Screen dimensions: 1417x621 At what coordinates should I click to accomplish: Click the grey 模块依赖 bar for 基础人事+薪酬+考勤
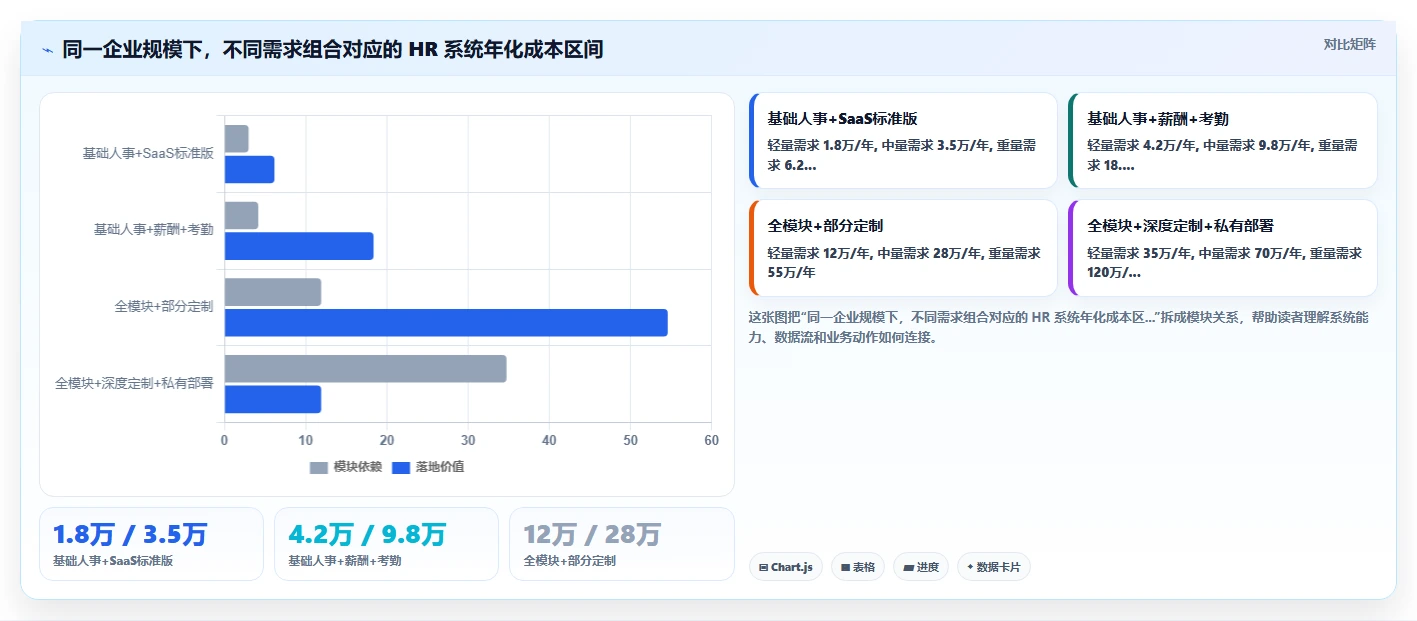pyautogui.click(x=241, y=215)
